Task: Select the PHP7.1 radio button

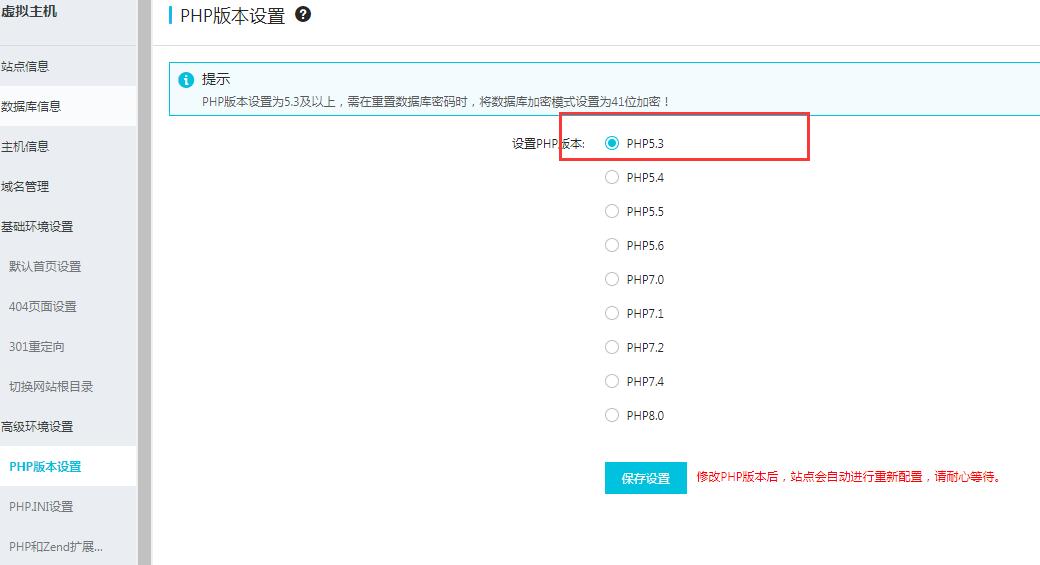Action: click(x=612, y=313)
